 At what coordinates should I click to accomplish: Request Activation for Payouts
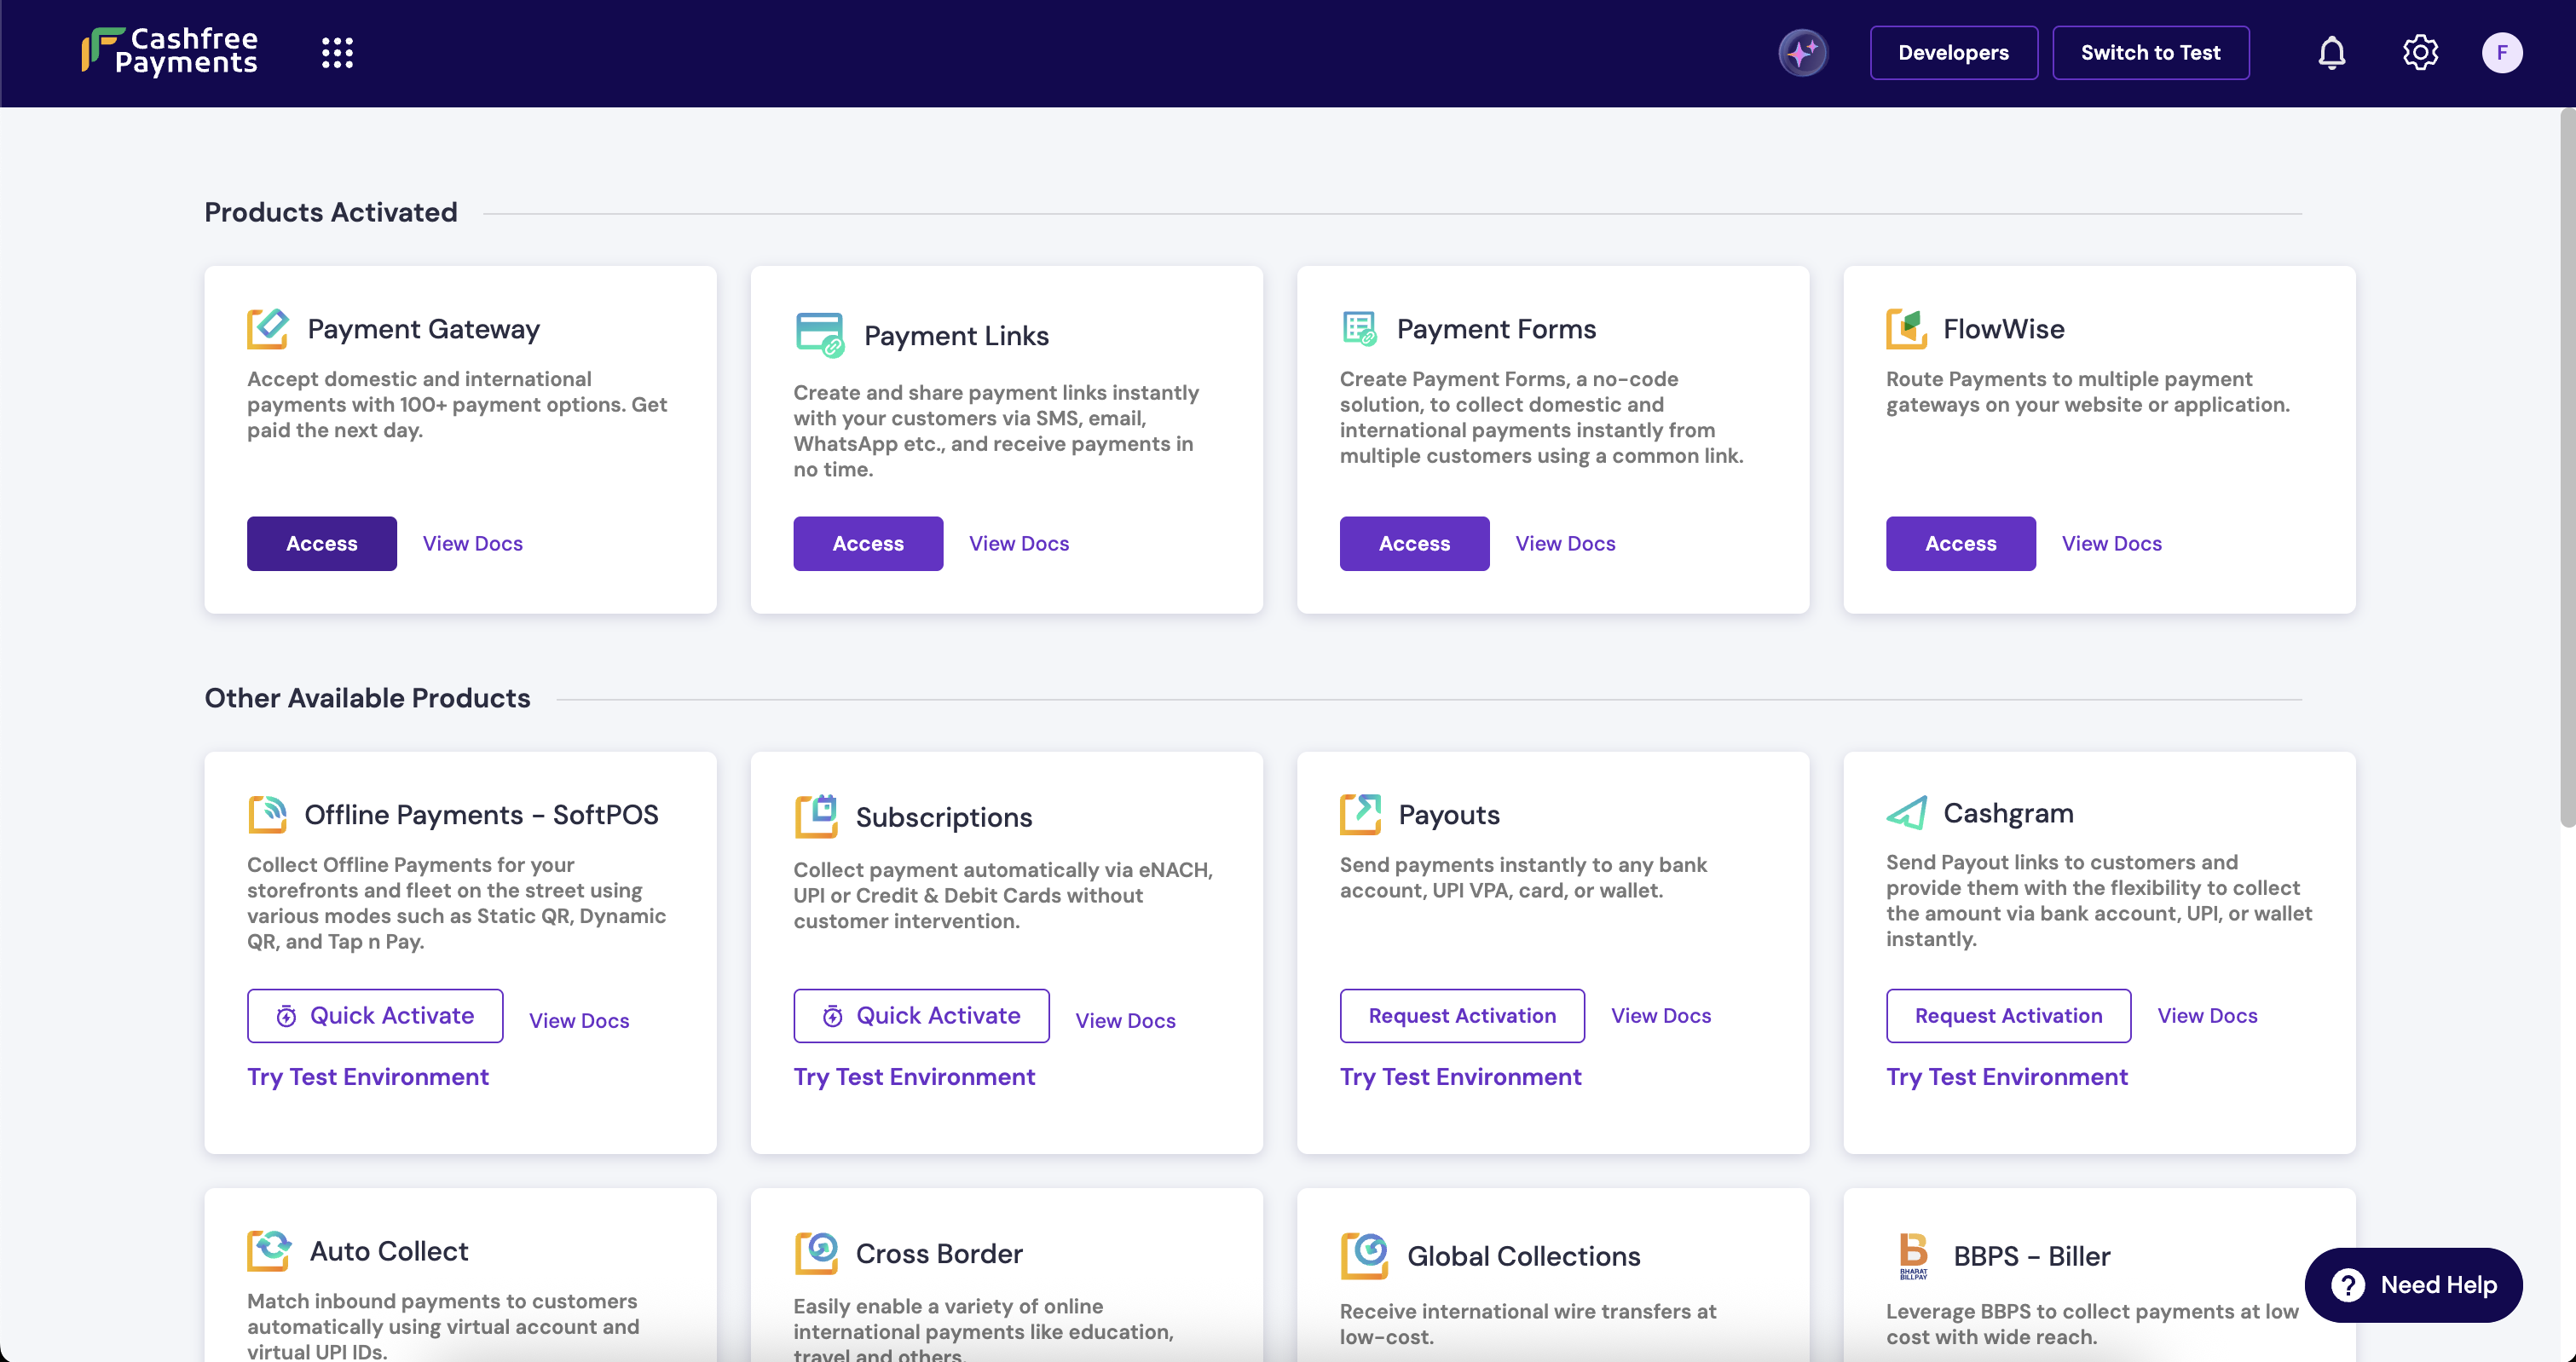1462,1015
